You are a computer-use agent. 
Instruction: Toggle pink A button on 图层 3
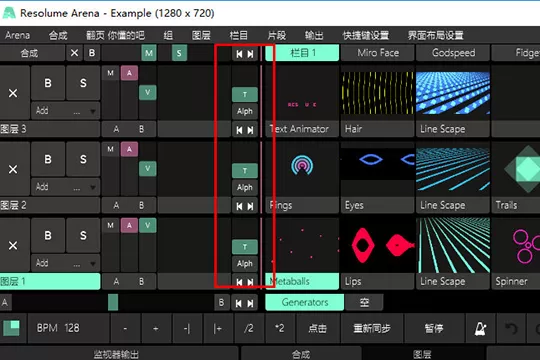pyautogui.click(x=129, y=73)
